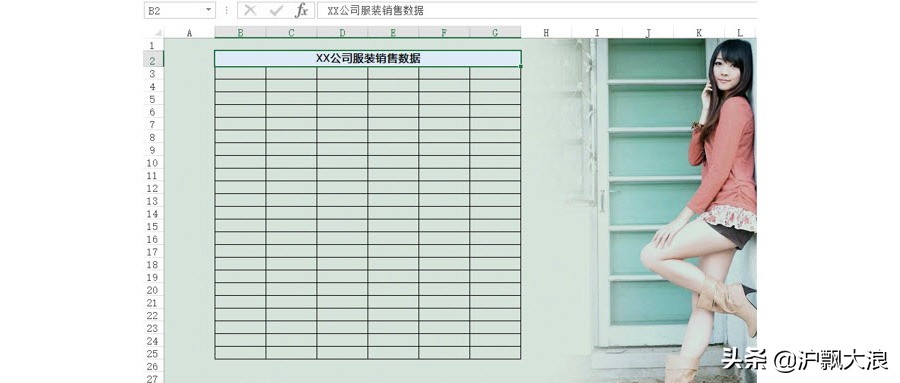
Task: Select row 15 header
Action: [x=152, y=226]
